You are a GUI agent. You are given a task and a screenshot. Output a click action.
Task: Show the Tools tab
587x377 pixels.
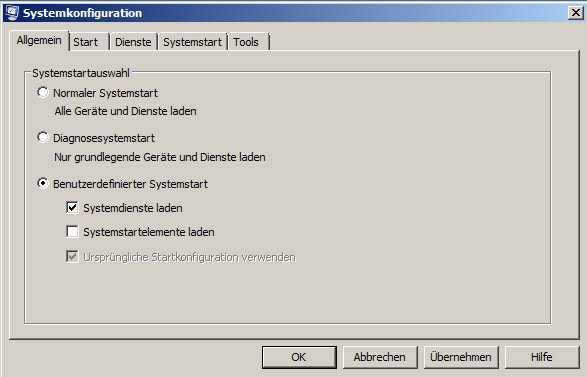[248, 42]
